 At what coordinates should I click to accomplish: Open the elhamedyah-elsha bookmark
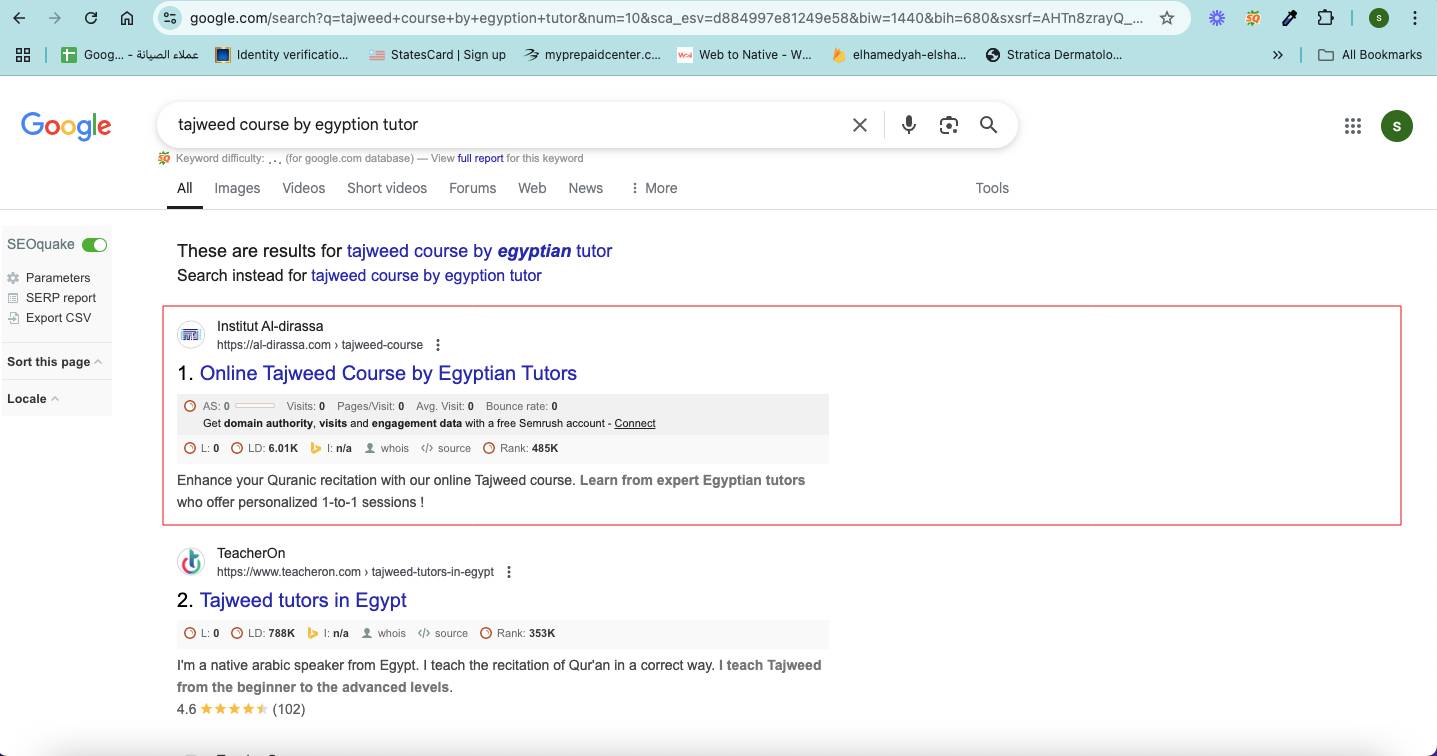pos(899,55)
